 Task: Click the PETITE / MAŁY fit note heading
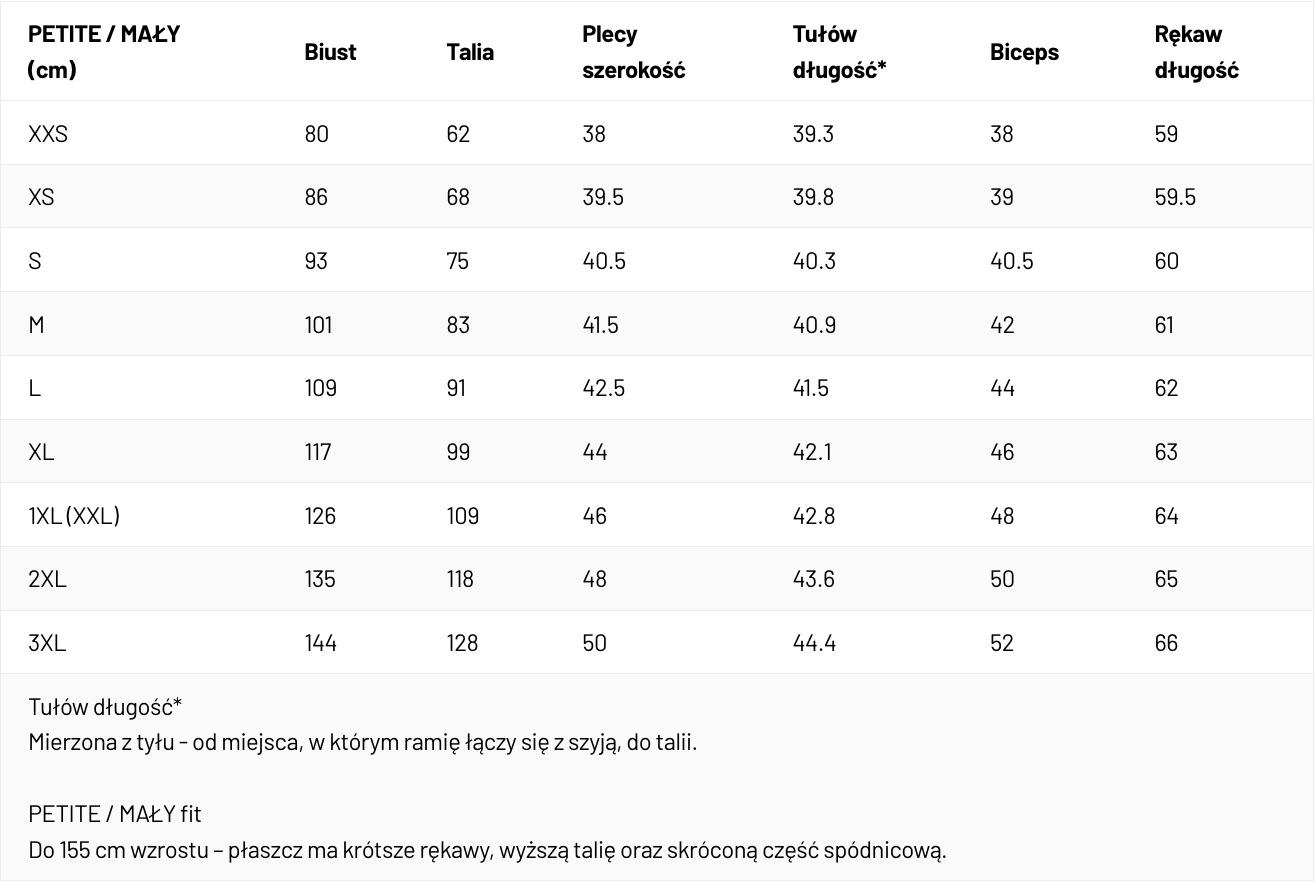point(115,815)
